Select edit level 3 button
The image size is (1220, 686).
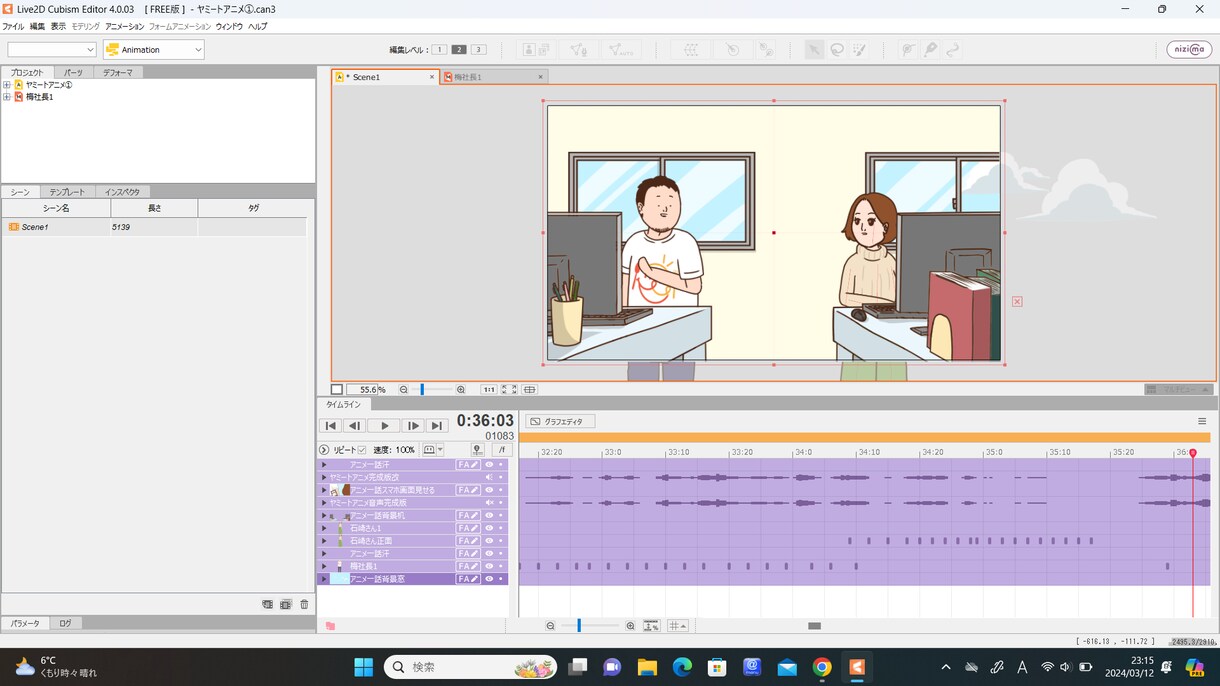click(x=478, y=49)
